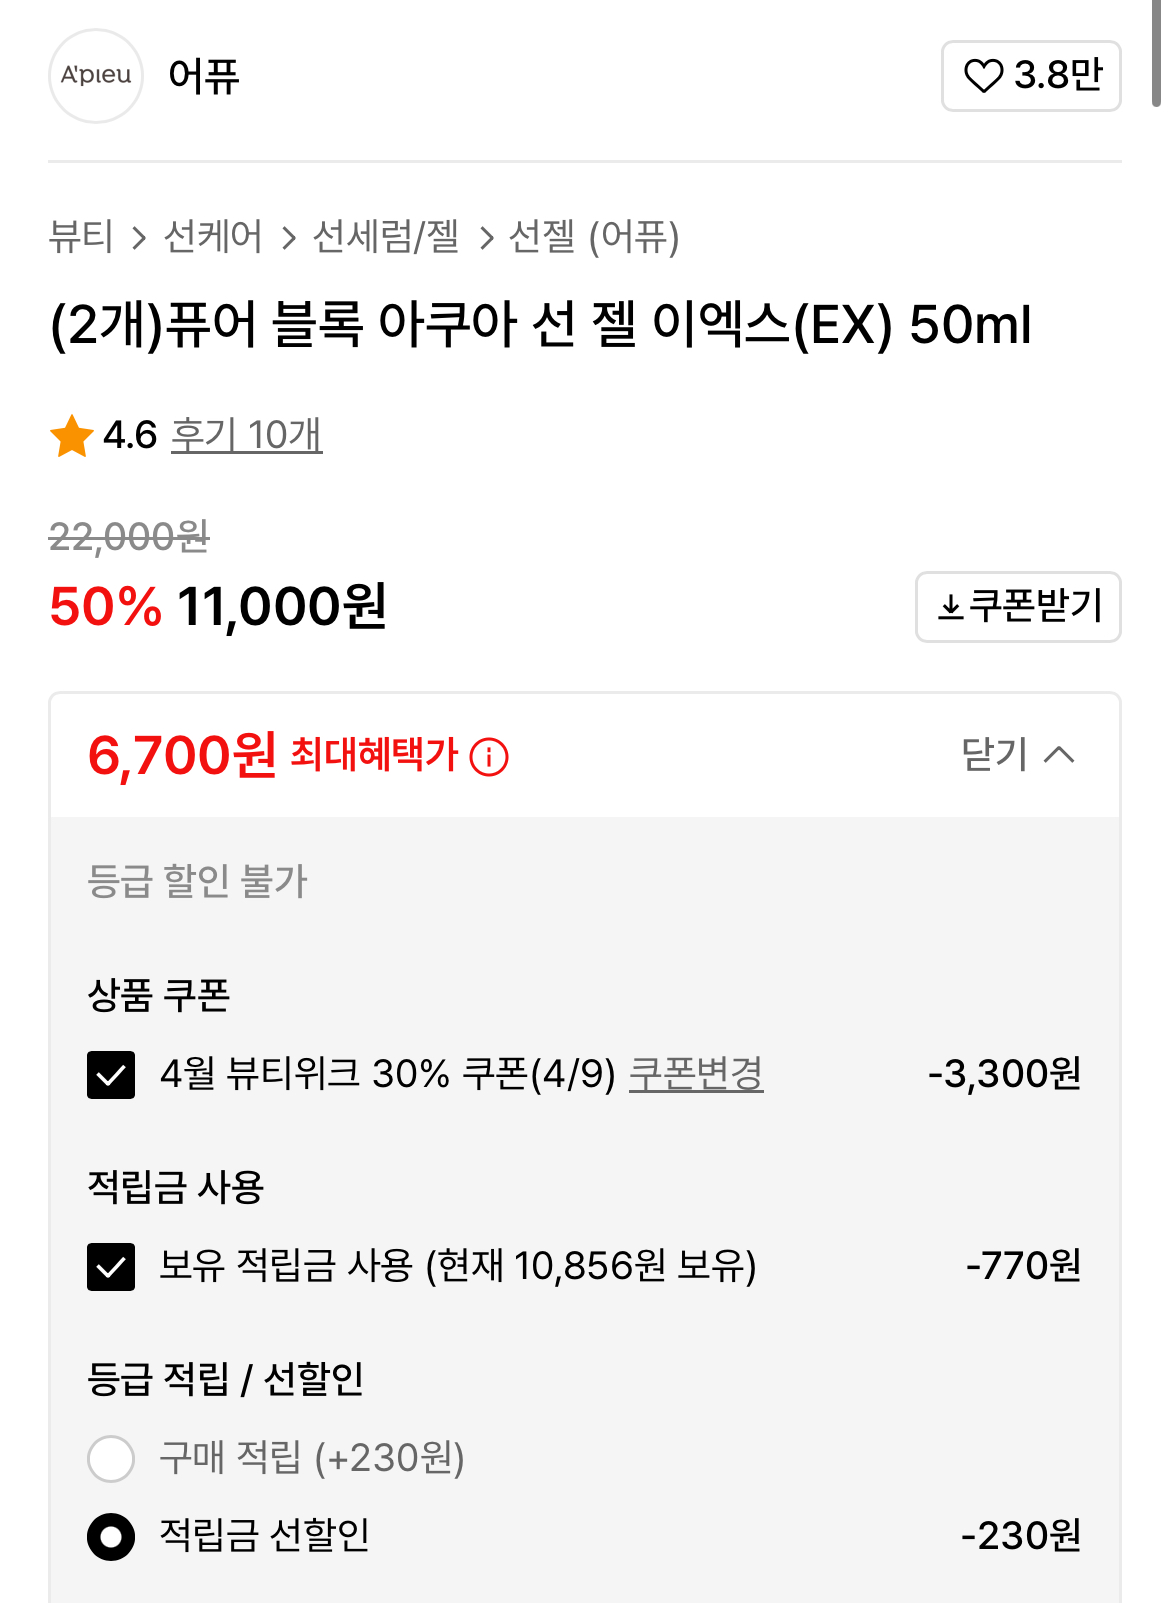
Task: Open the A'pieu brand logo
Action: pos(96,76)
